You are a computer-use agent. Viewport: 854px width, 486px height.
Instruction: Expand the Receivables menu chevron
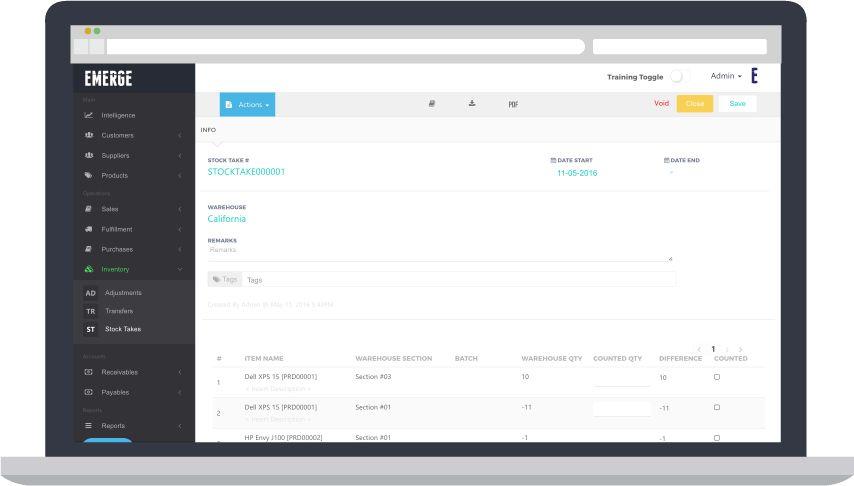tap(180, 372)
